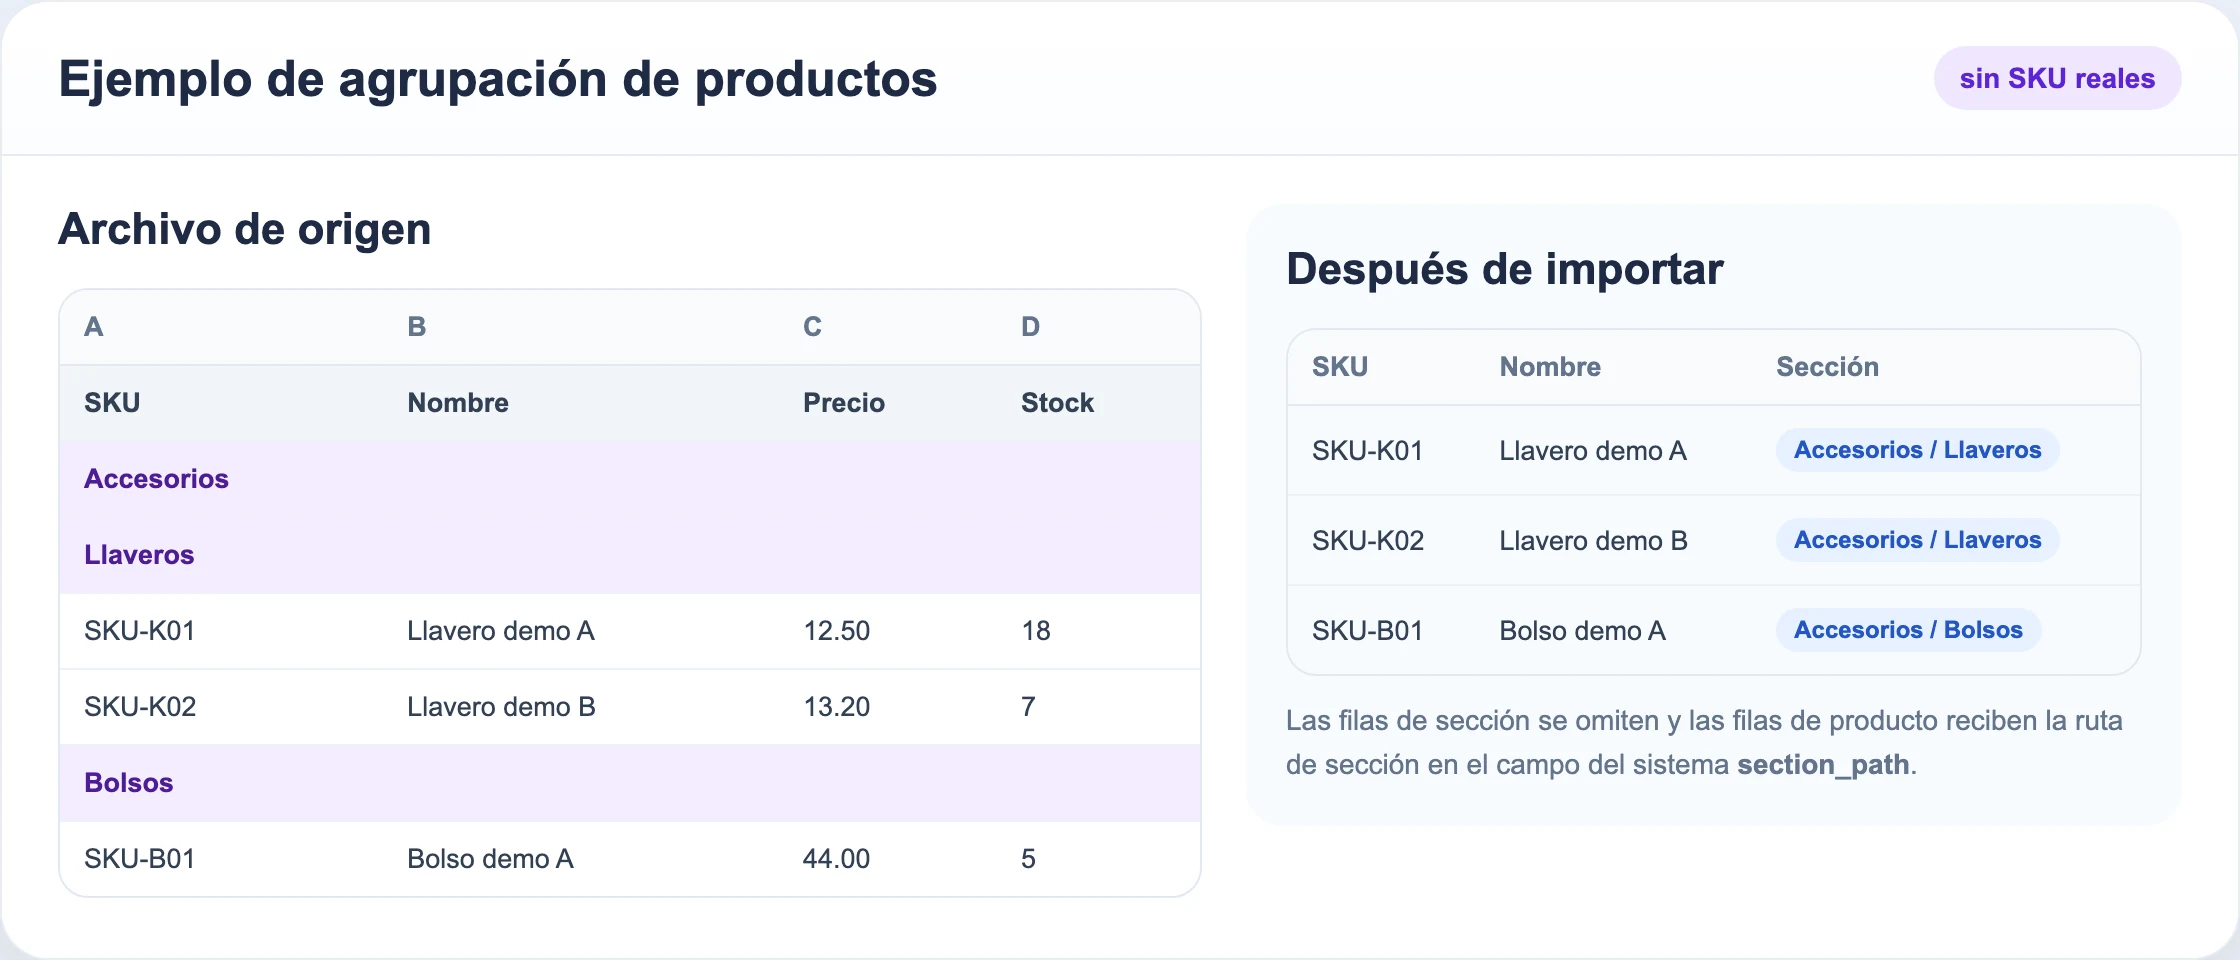Screen dimensions: 2240x960
Task: Click 'Bolso demo A' in source table
Action: 490,859
